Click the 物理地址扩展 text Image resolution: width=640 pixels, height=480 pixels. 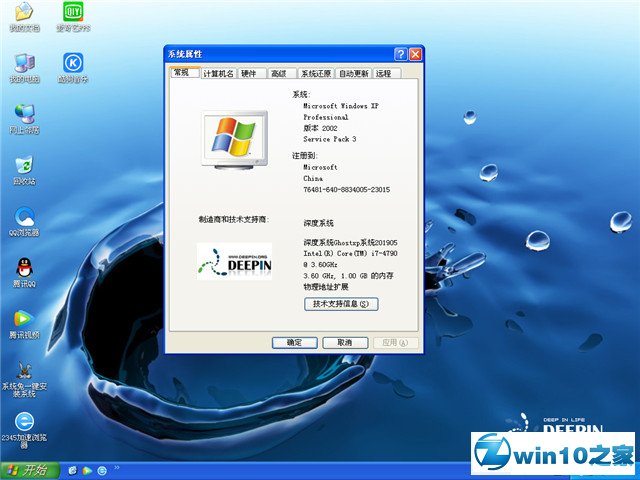point(326,287)
